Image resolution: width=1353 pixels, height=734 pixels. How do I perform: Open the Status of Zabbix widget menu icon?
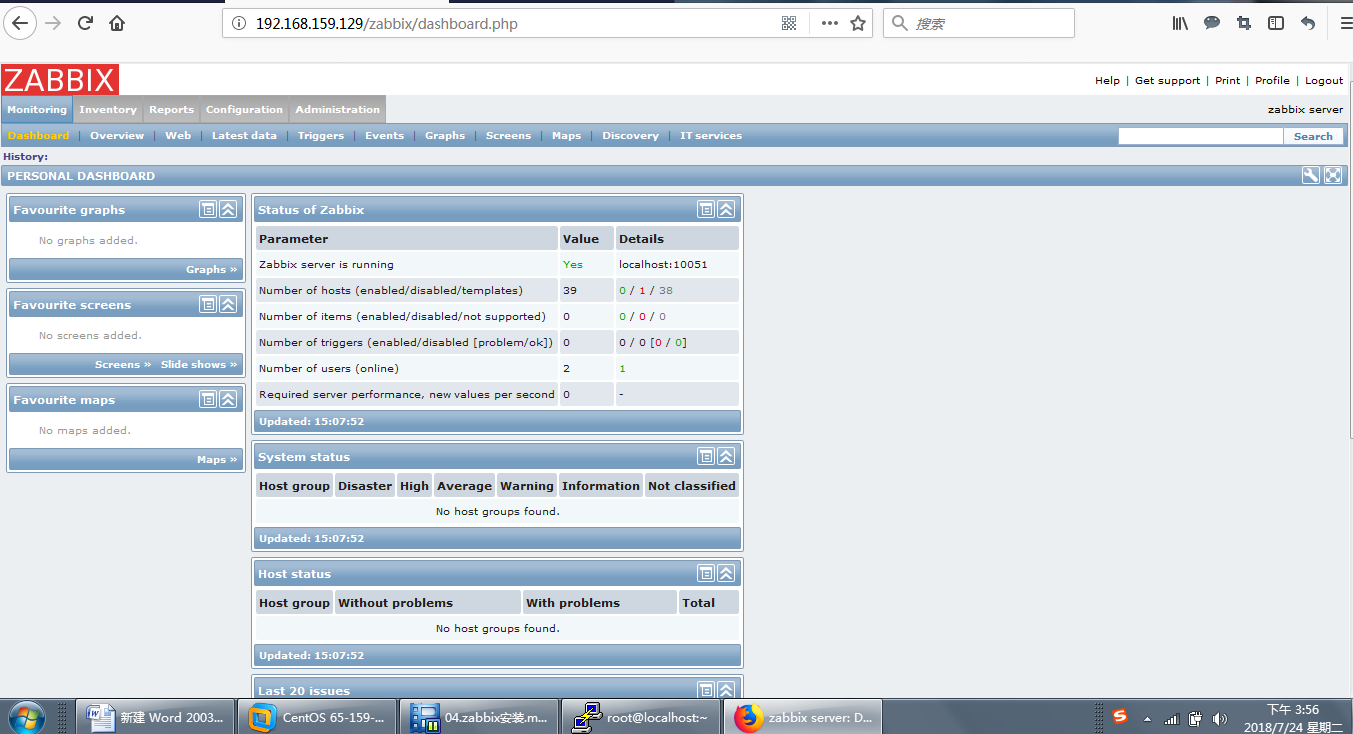[x=706, y=210]
